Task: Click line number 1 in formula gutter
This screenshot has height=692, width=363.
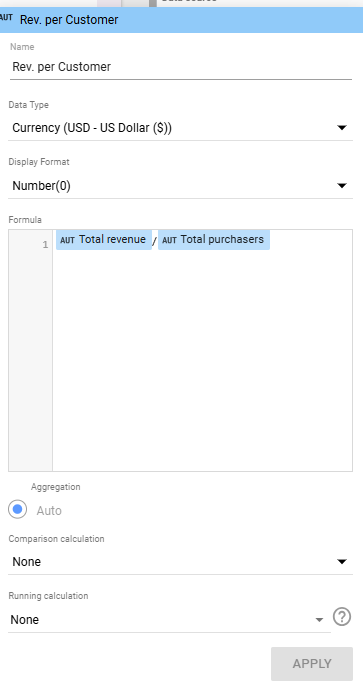Action: (45, 244)
